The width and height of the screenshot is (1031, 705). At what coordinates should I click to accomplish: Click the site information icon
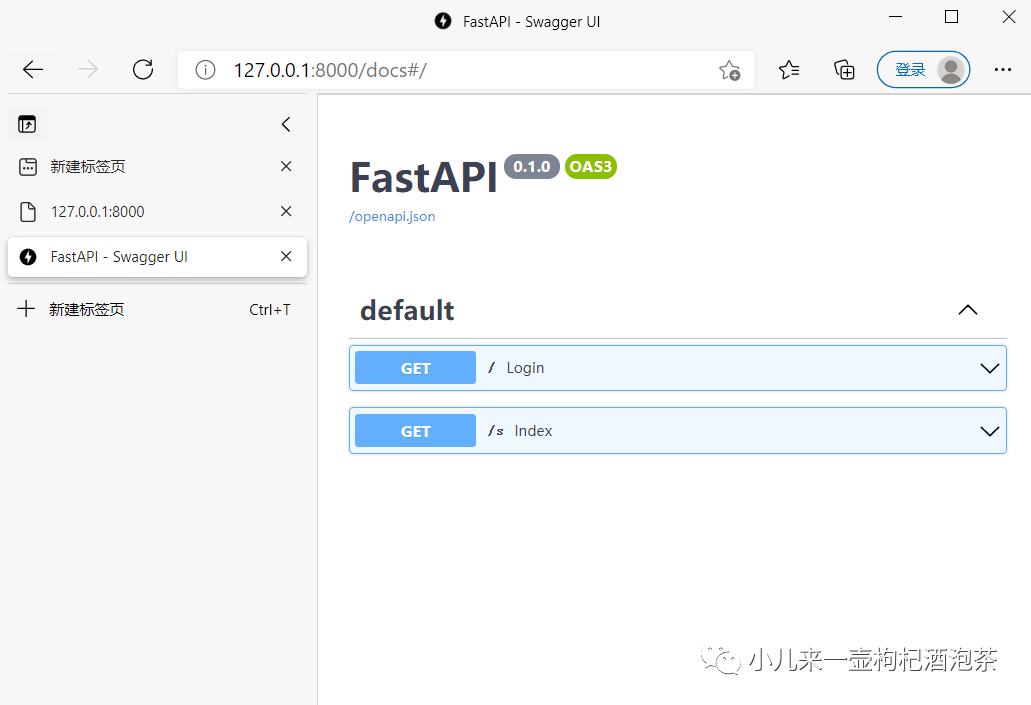click(x=205, y=70)
